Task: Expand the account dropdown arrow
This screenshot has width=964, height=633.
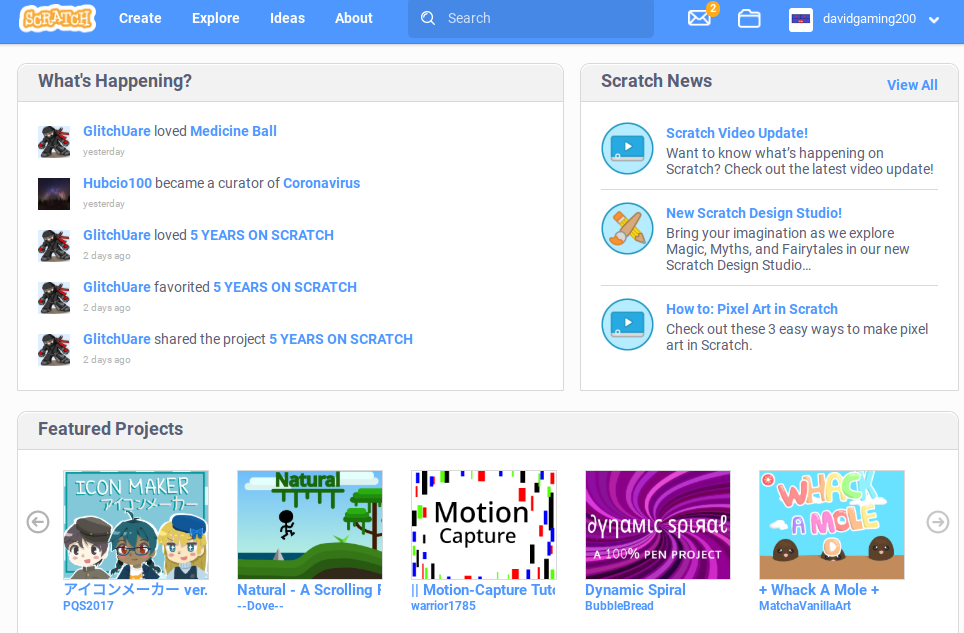Action: point(934,20)
